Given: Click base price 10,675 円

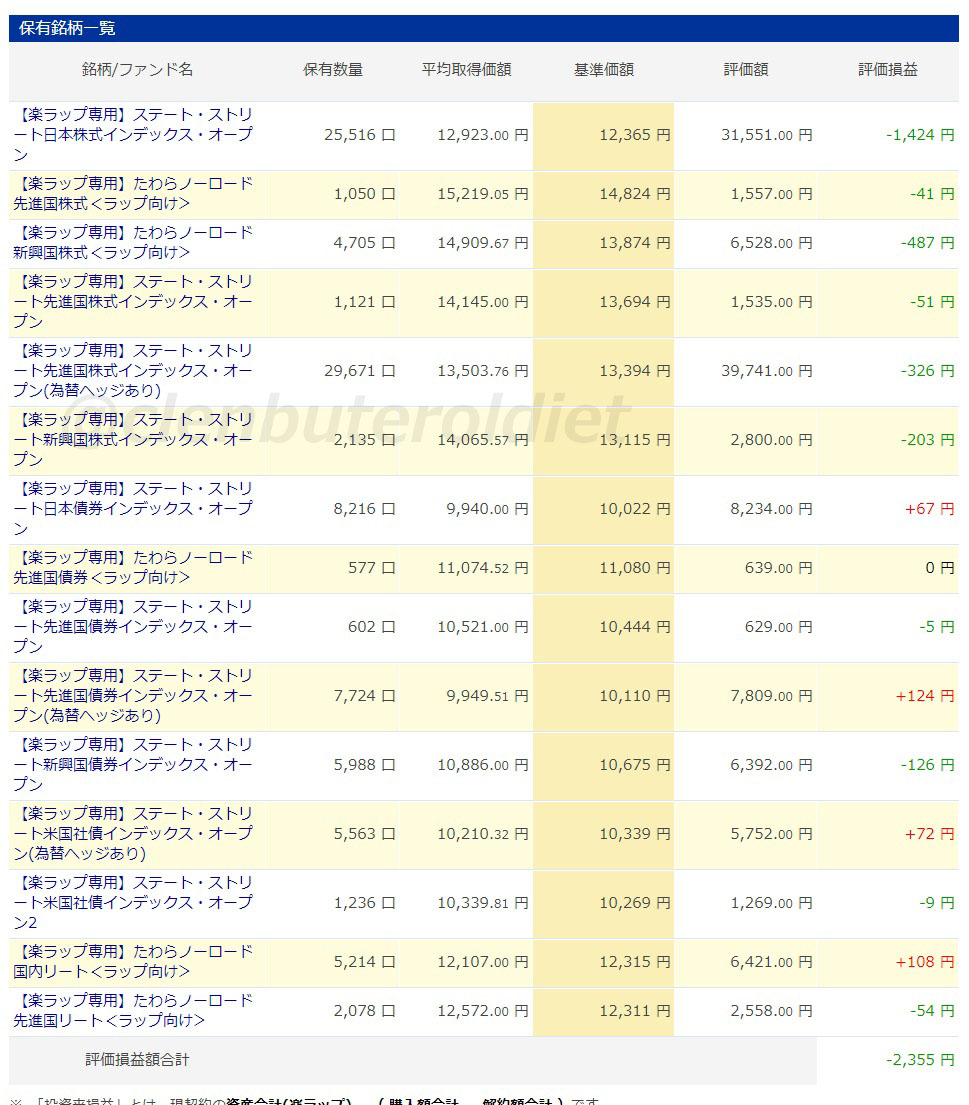Looking at the screenshot, I should coord(634,765).
